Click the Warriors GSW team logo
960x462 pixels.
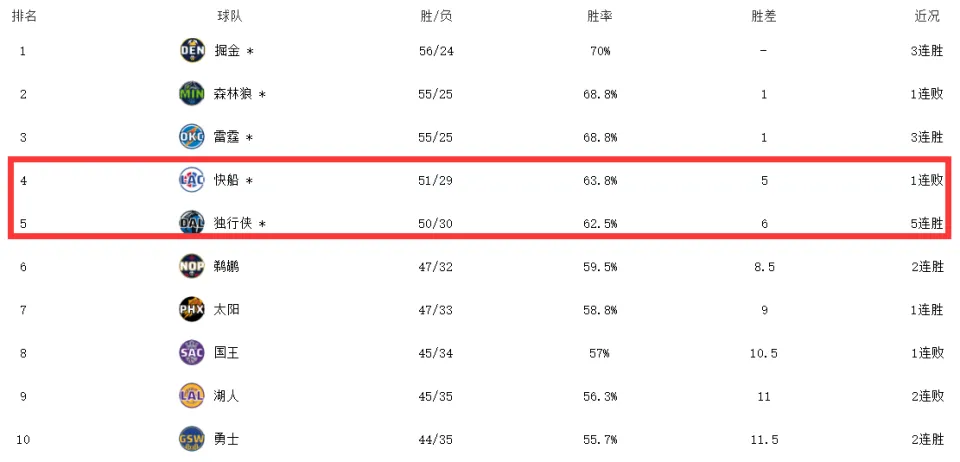[x=192, y=439]
